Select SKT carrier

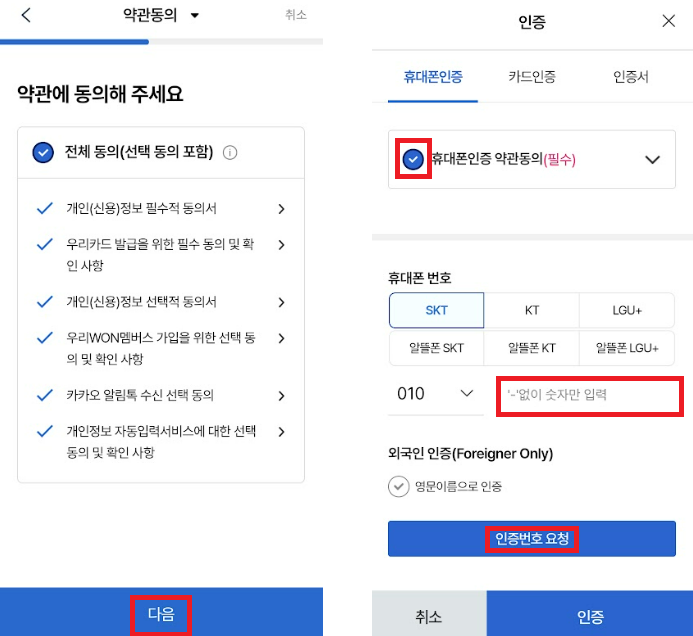(436, 310)
